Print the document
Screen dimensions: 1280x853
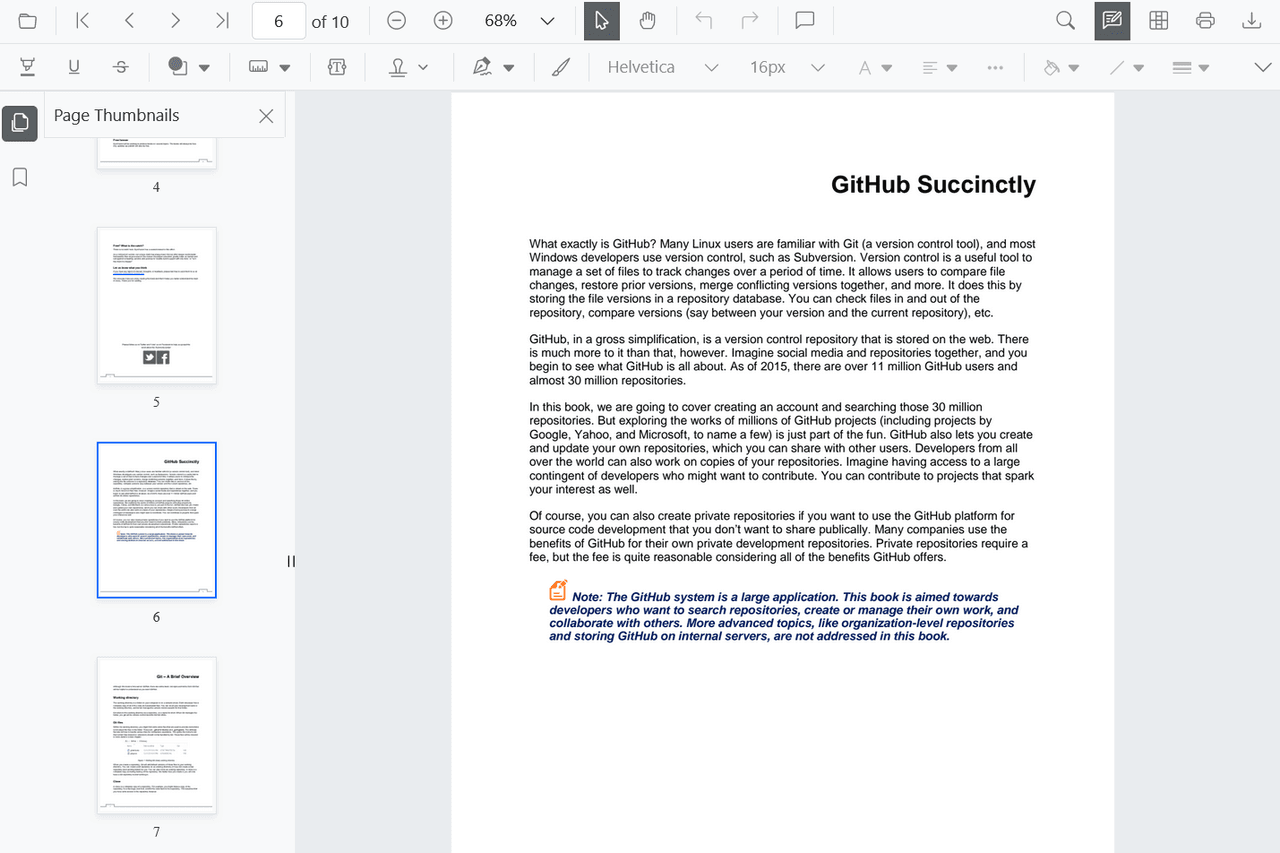(x=1205, y=21)
